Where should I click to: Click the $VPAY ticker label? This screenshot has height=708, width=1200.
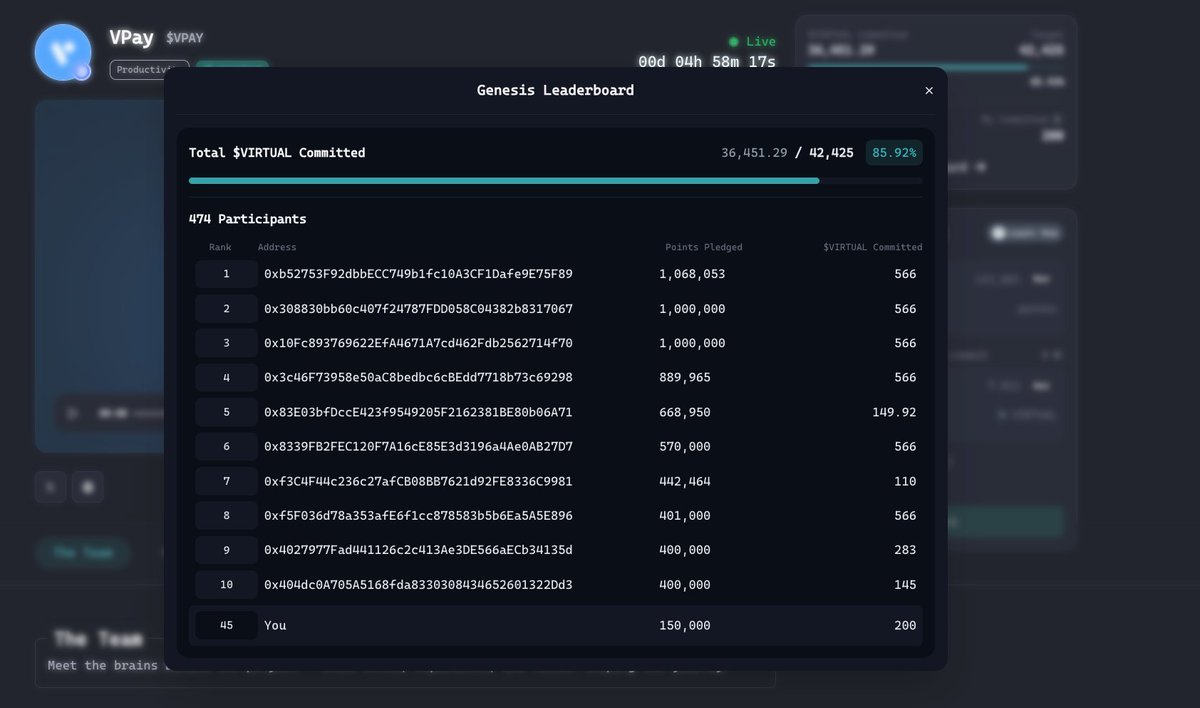coord(183,38)
